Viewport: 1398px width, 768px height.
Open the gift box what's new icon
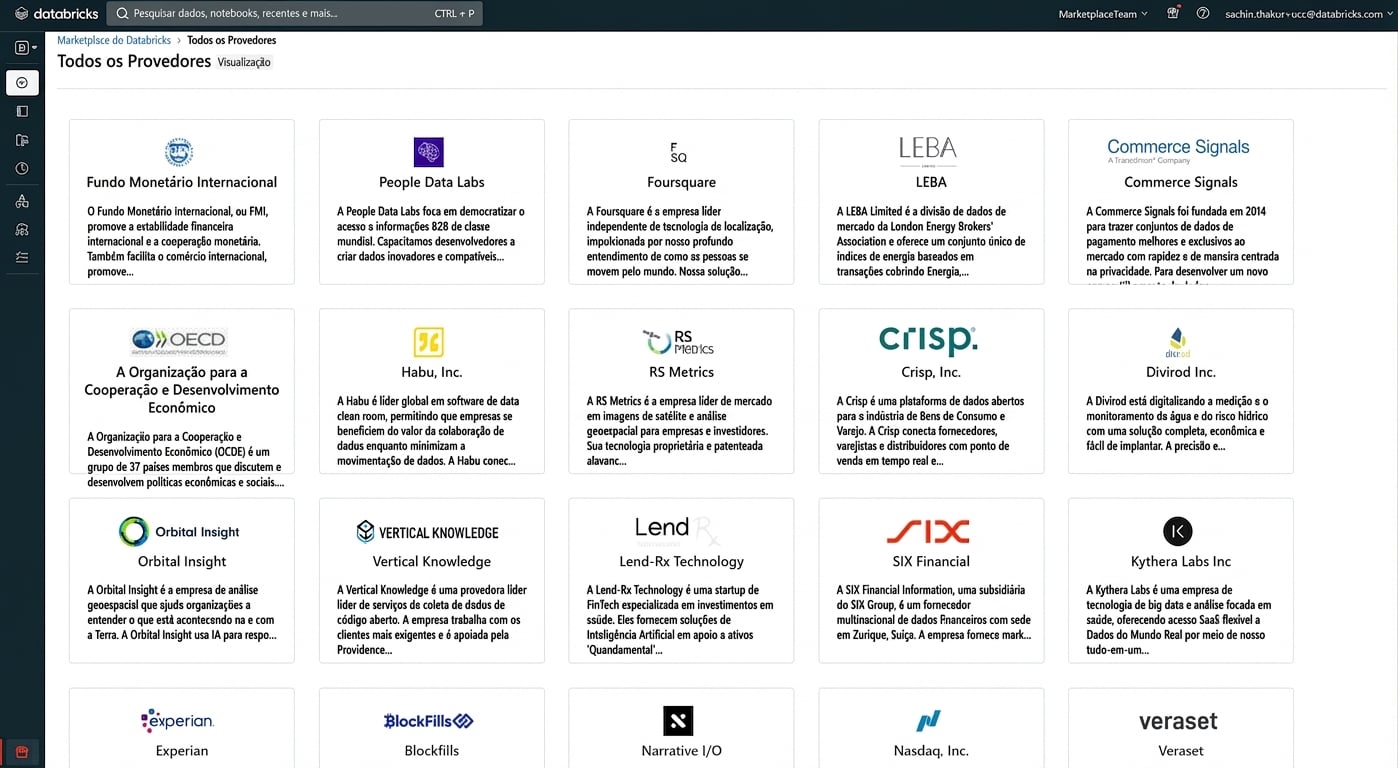1173,14
